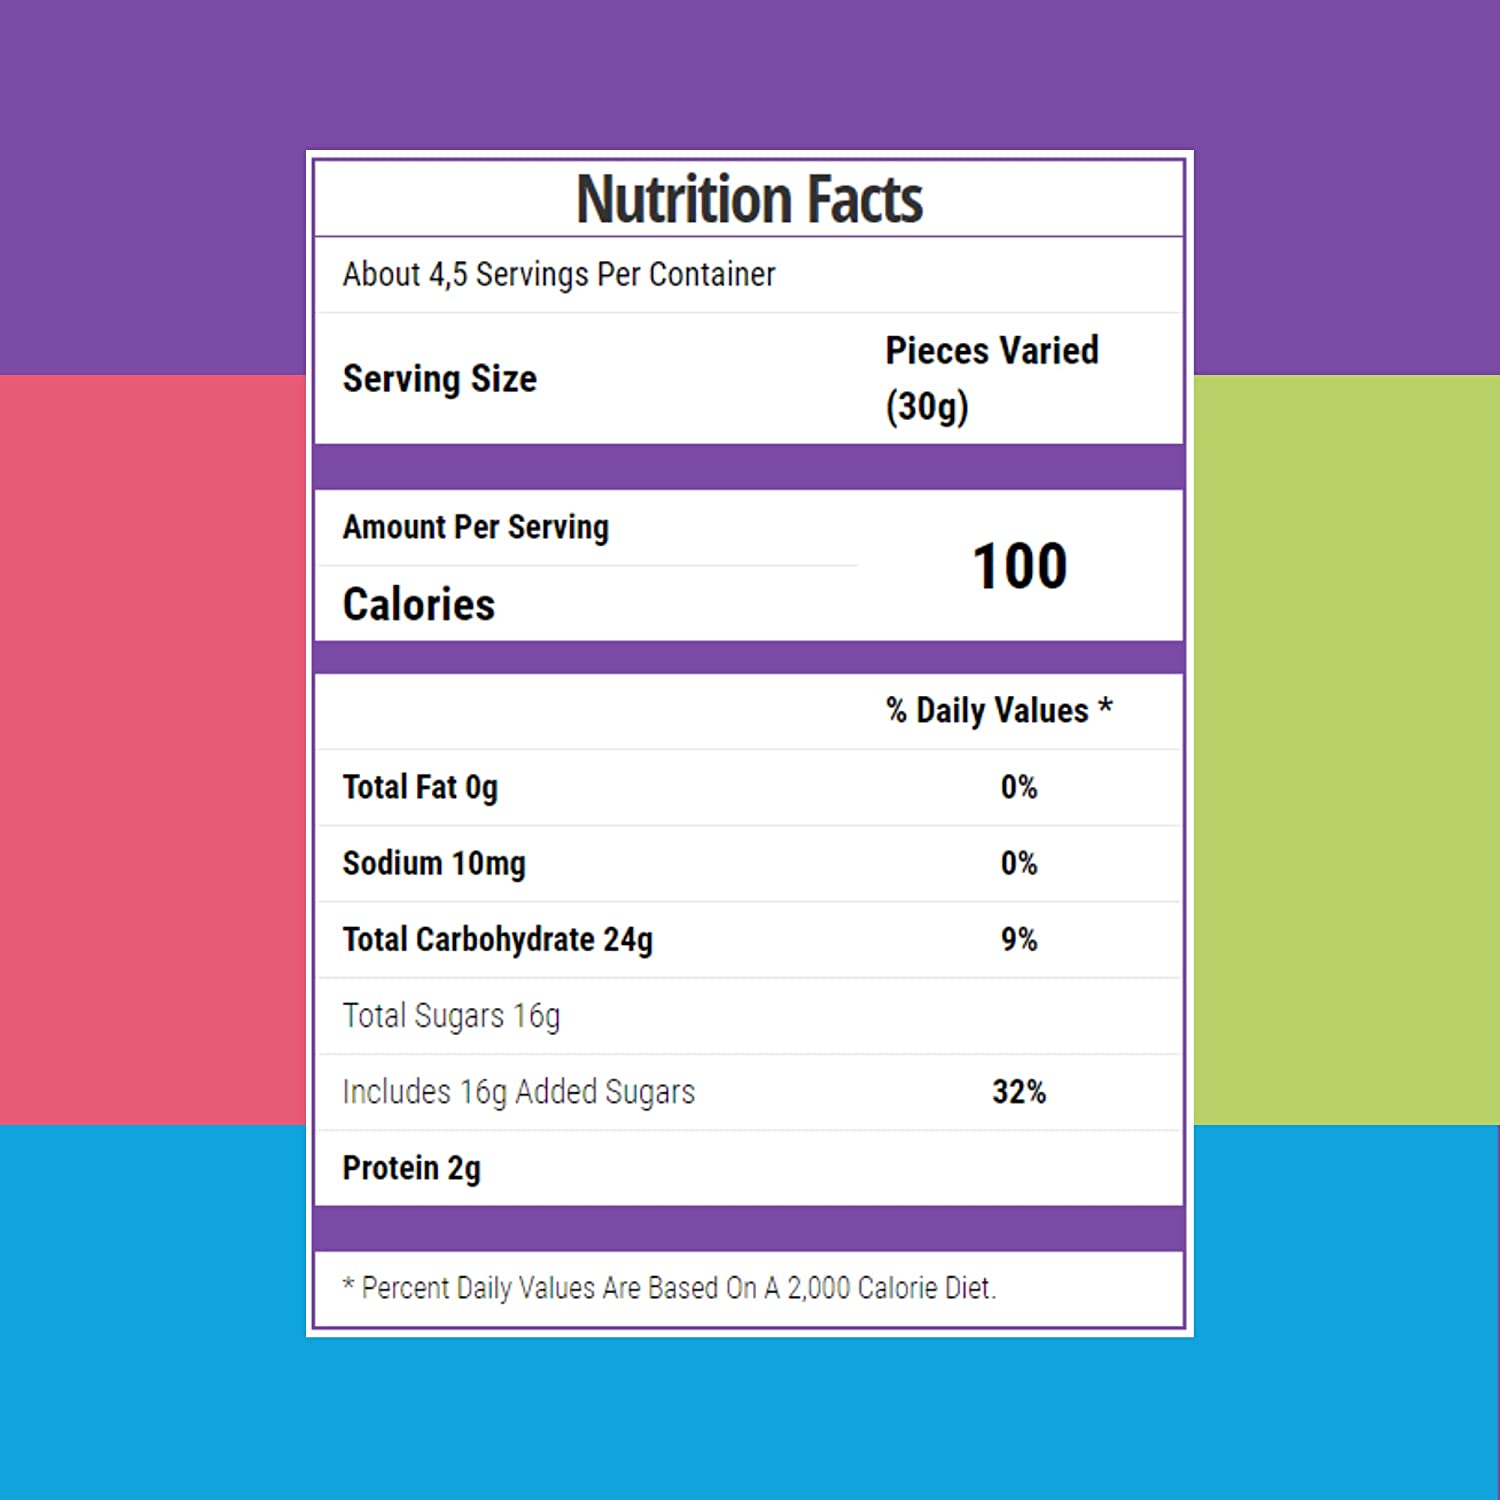Click the Sodium 10mg row label
Viewport: 1500px width, 1500px height.
(x=433, y=863)
